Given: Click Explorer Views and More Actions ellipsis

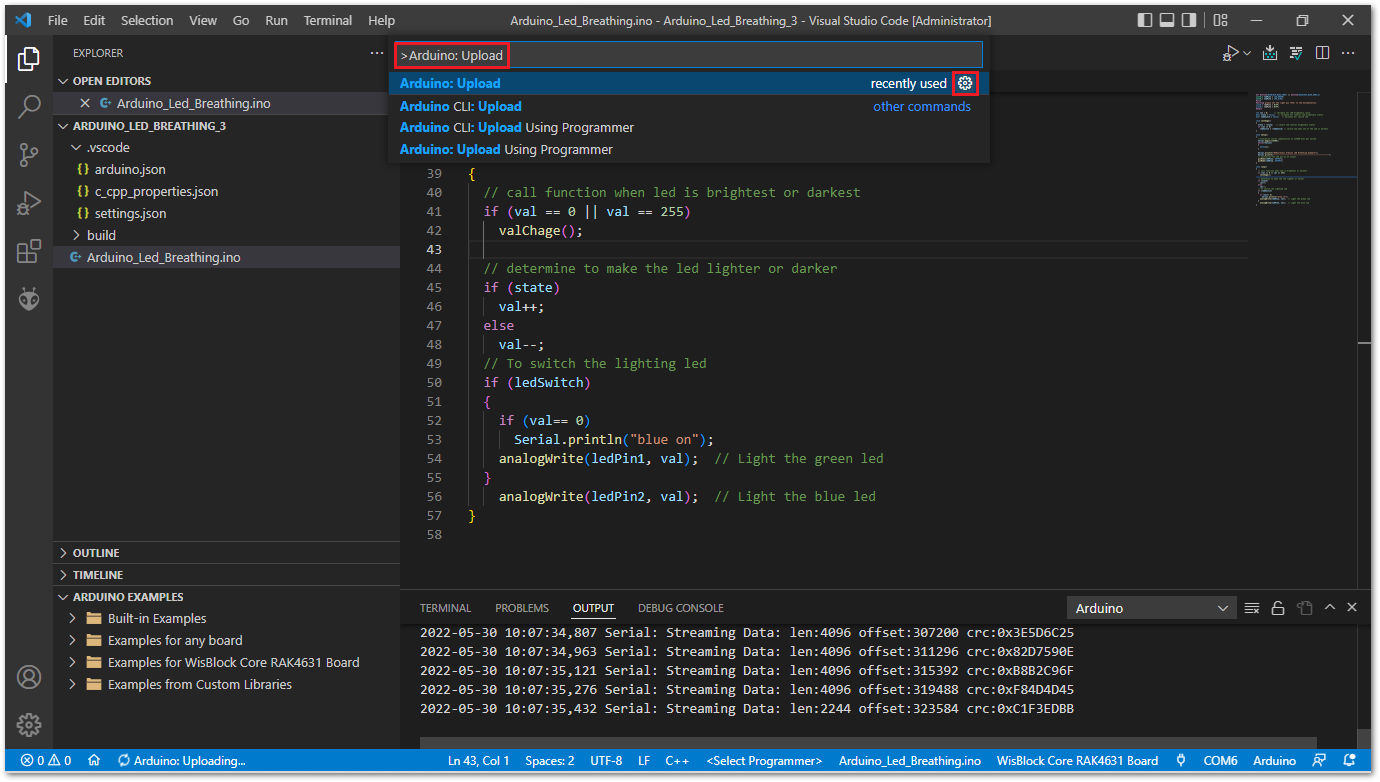Looking at the screenshot, I should pyautogui.click(x=376, y=53).
